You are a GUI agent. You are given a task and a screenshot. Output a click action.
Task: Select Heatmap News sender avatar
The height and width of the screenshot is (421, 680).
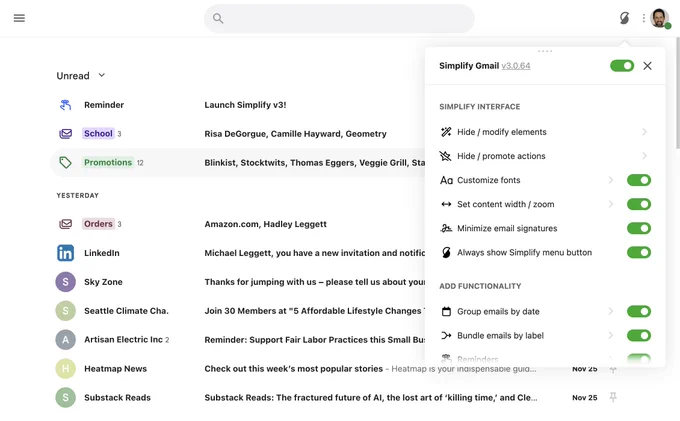click(x=65, y=369)
